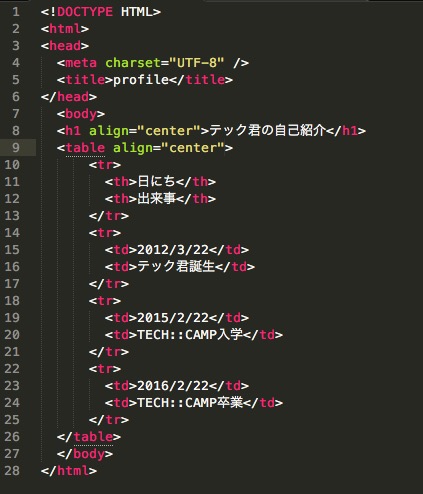This screenshot has height=494, width=423.
Task: Click the text TECH::CAMP卒業
Action: point(190,403)
